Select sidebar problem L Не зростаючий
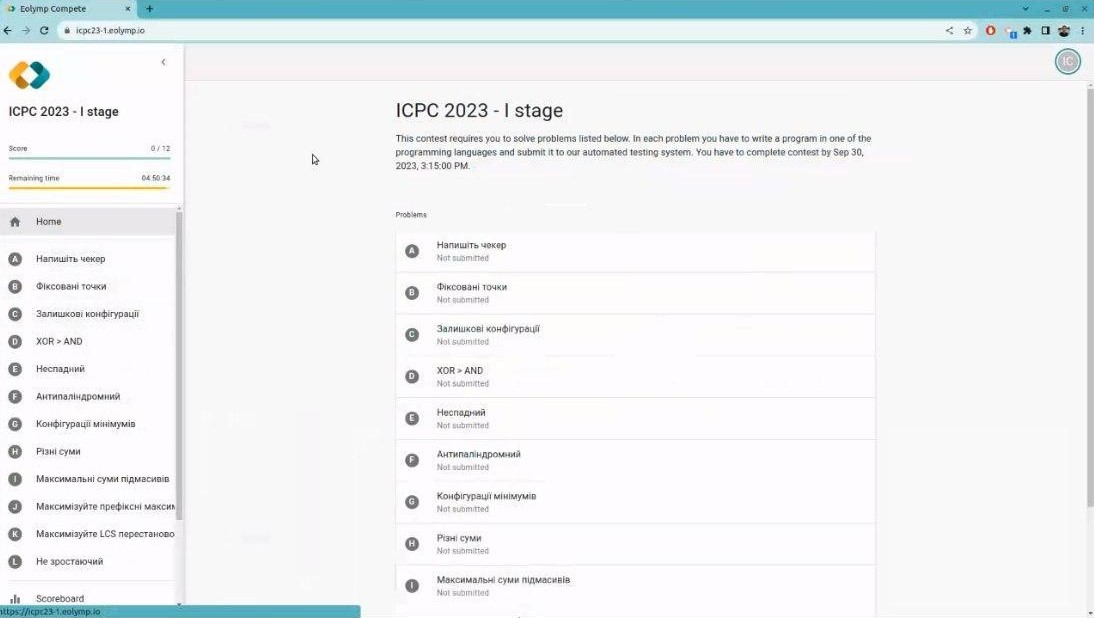1094x618 pixels. tap(88, 562)
